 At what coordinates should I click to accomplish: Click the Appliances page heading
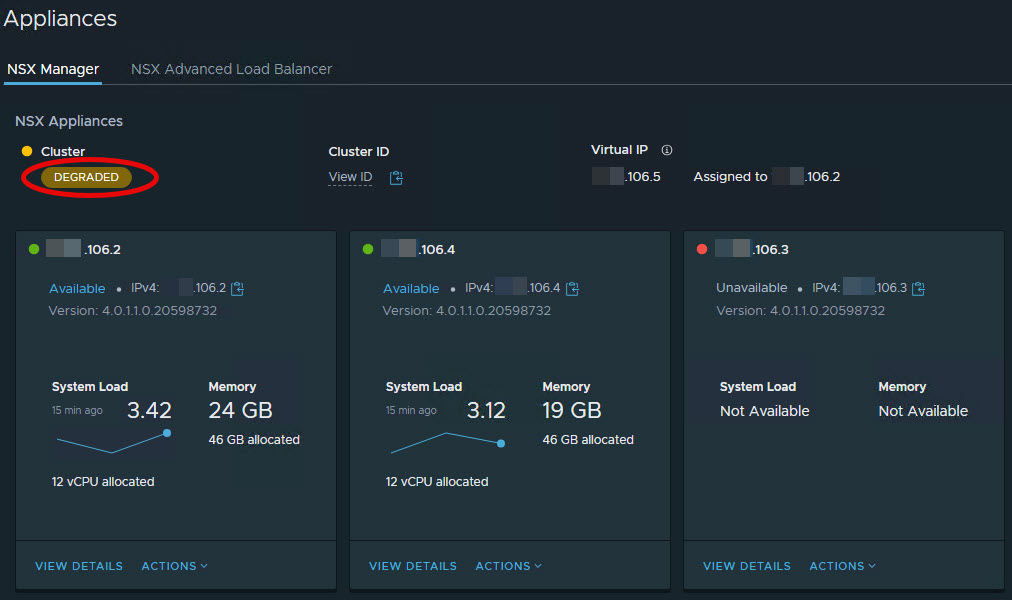point(60,19)
